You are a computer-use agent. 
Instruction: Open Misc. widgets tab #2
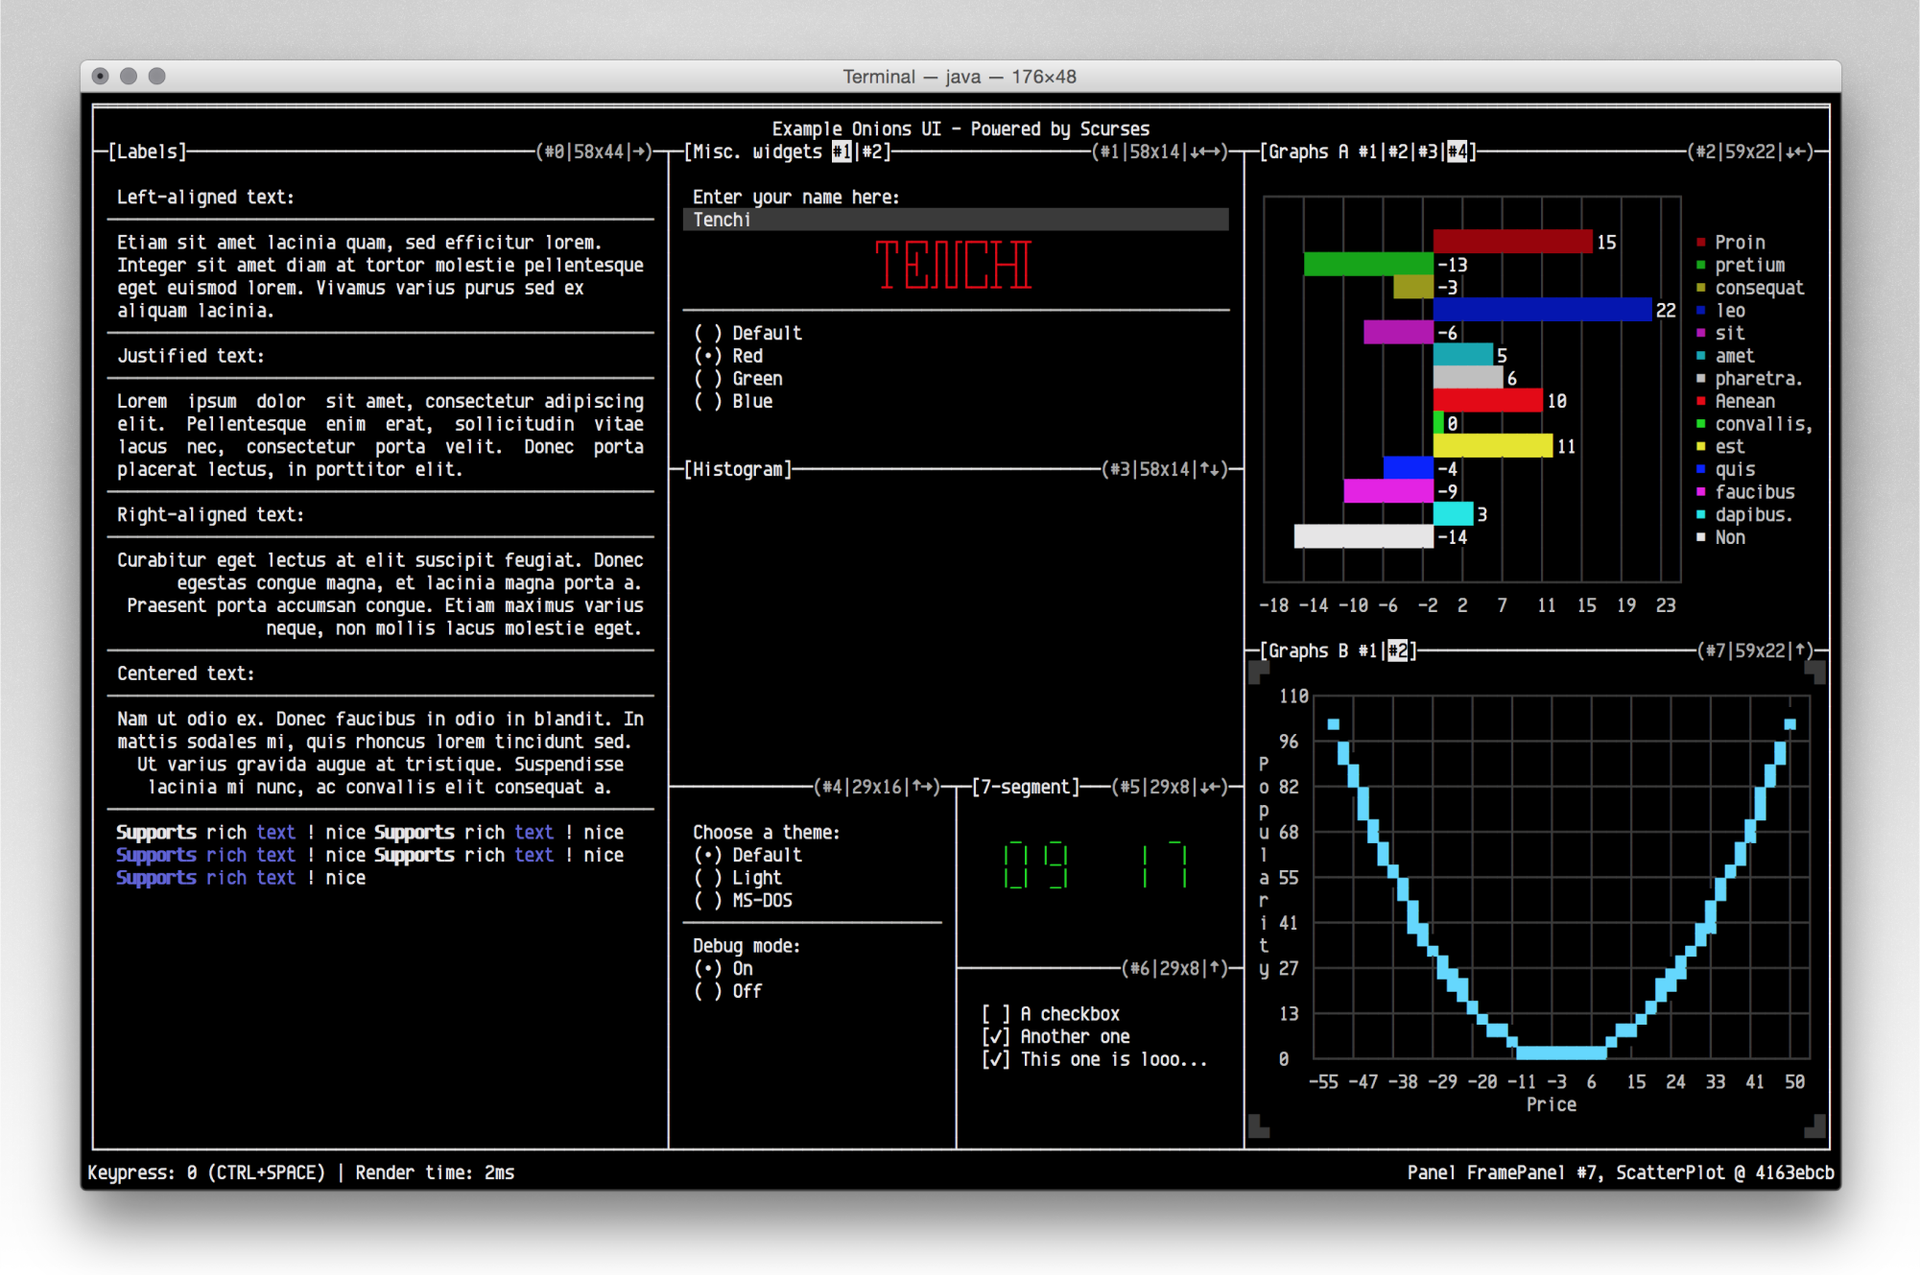pyautogui.click(x=872, y=152)
